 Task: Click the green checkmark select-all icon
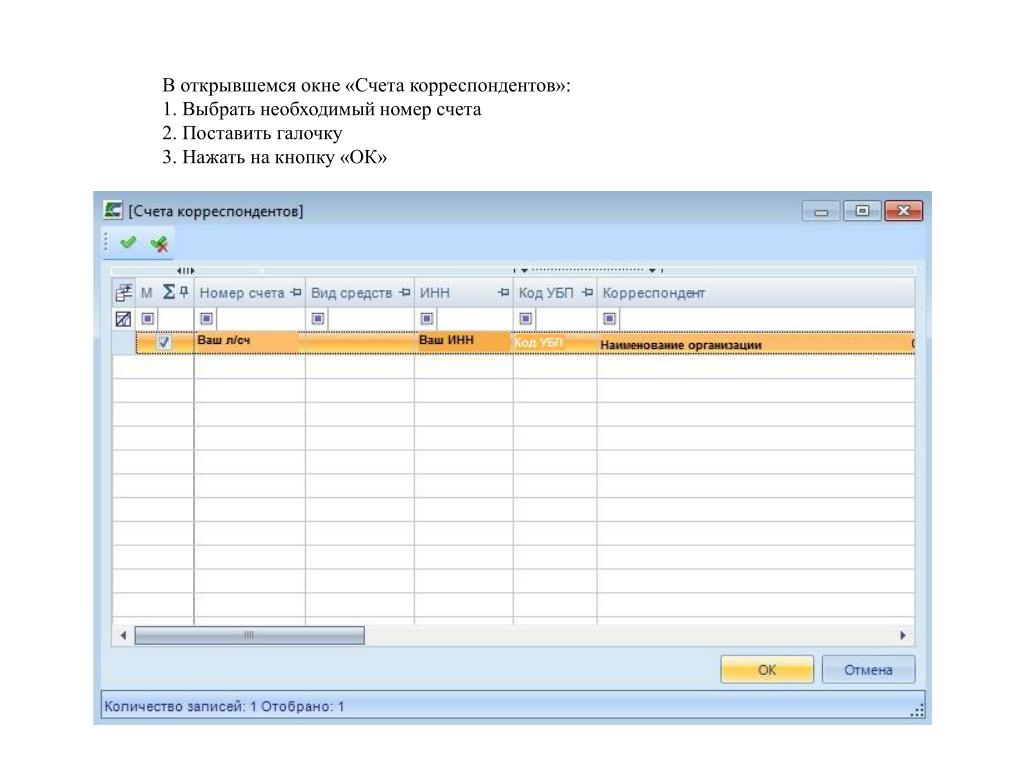point(128,243)
